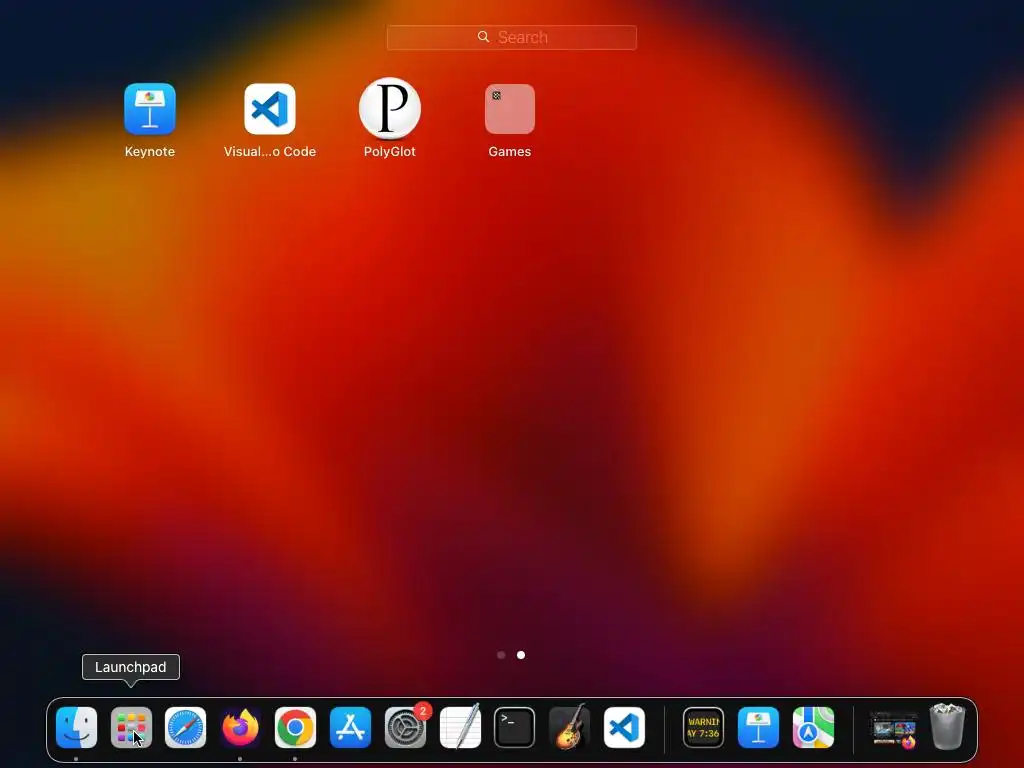The image size is (1024, 768).
Task: Open the Games folder in Launchpad
Action: [509, 109]
